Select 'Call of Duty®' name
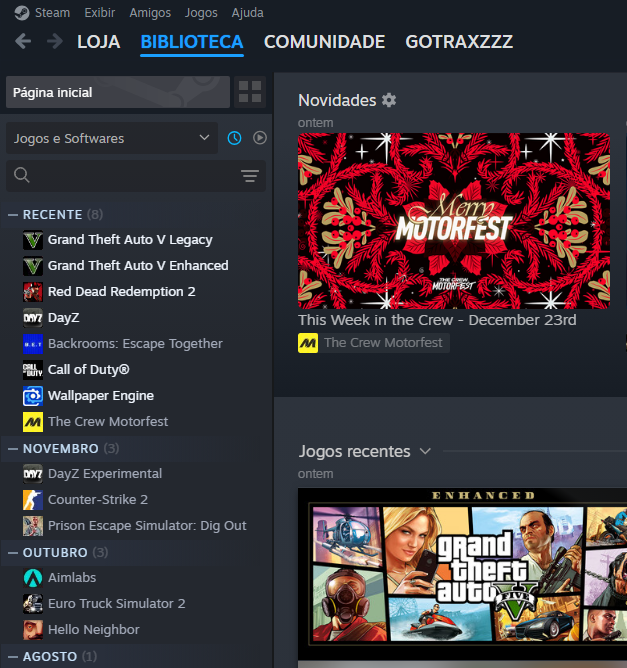This screenshot has width=627, height=668. click(89, 370)
